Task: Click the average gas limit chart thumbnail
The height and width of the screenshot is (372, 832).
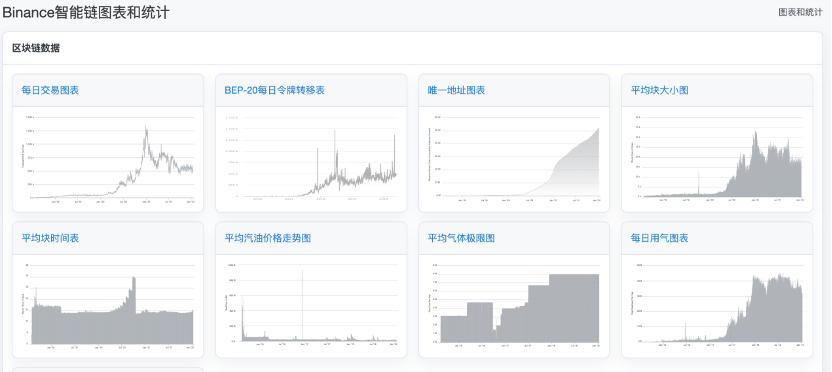Action: click(514, 304)
